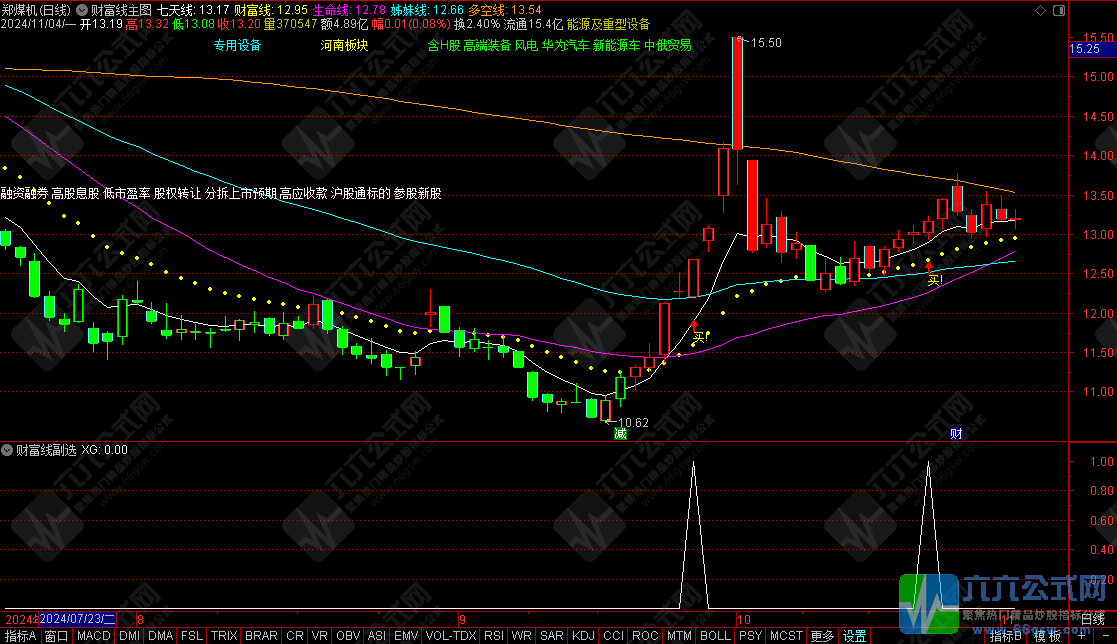This screenshot has height=644, width=1117.
Task: Click the 减 marker below the 10.62 low
Action: point(620,434)
